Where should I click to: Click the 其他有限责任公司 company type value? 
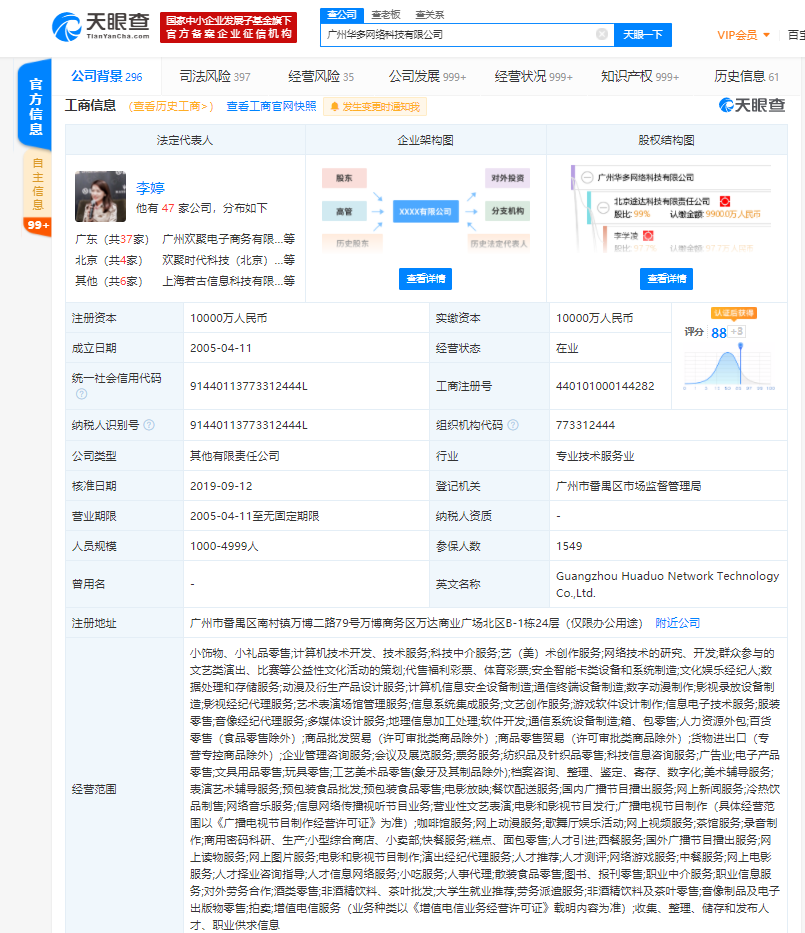234,456
